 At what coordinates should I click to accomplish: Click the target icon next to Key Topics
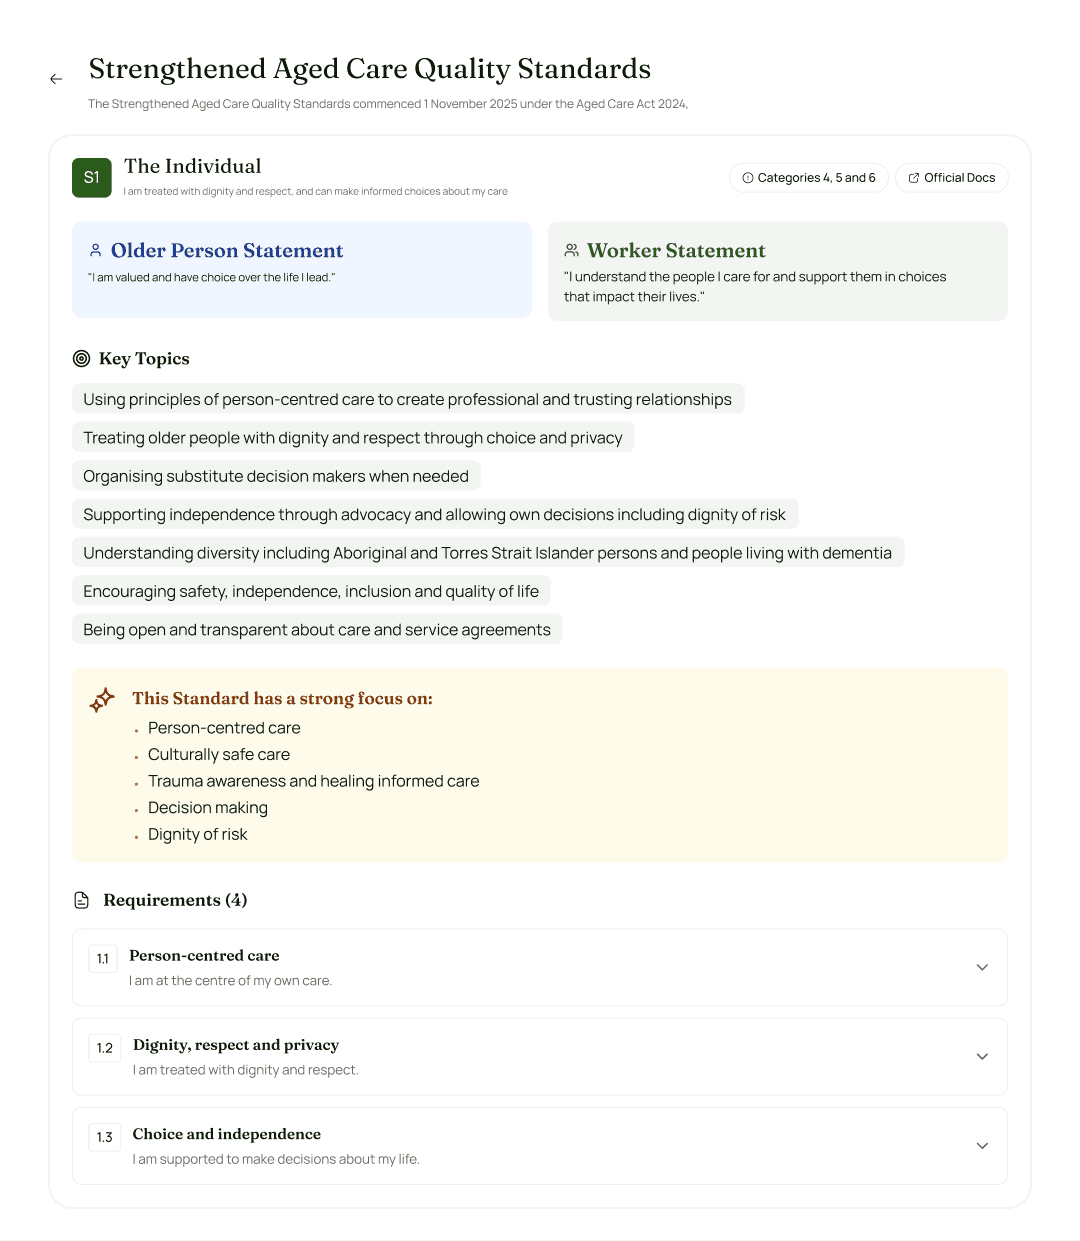(81, 358)
